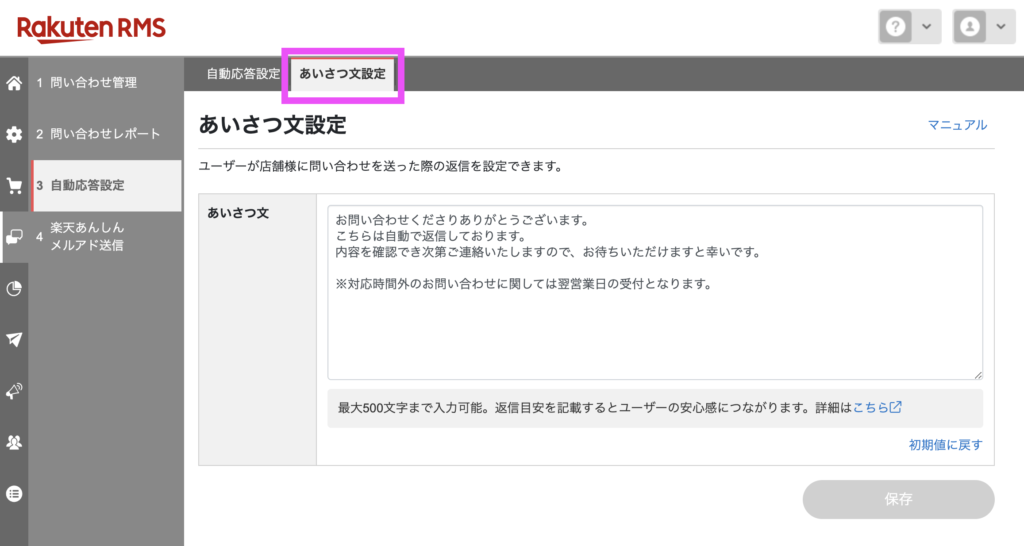Click the home icon in sidebar
The height and width of the screenshot is (546, 1024).
[14, 83]
